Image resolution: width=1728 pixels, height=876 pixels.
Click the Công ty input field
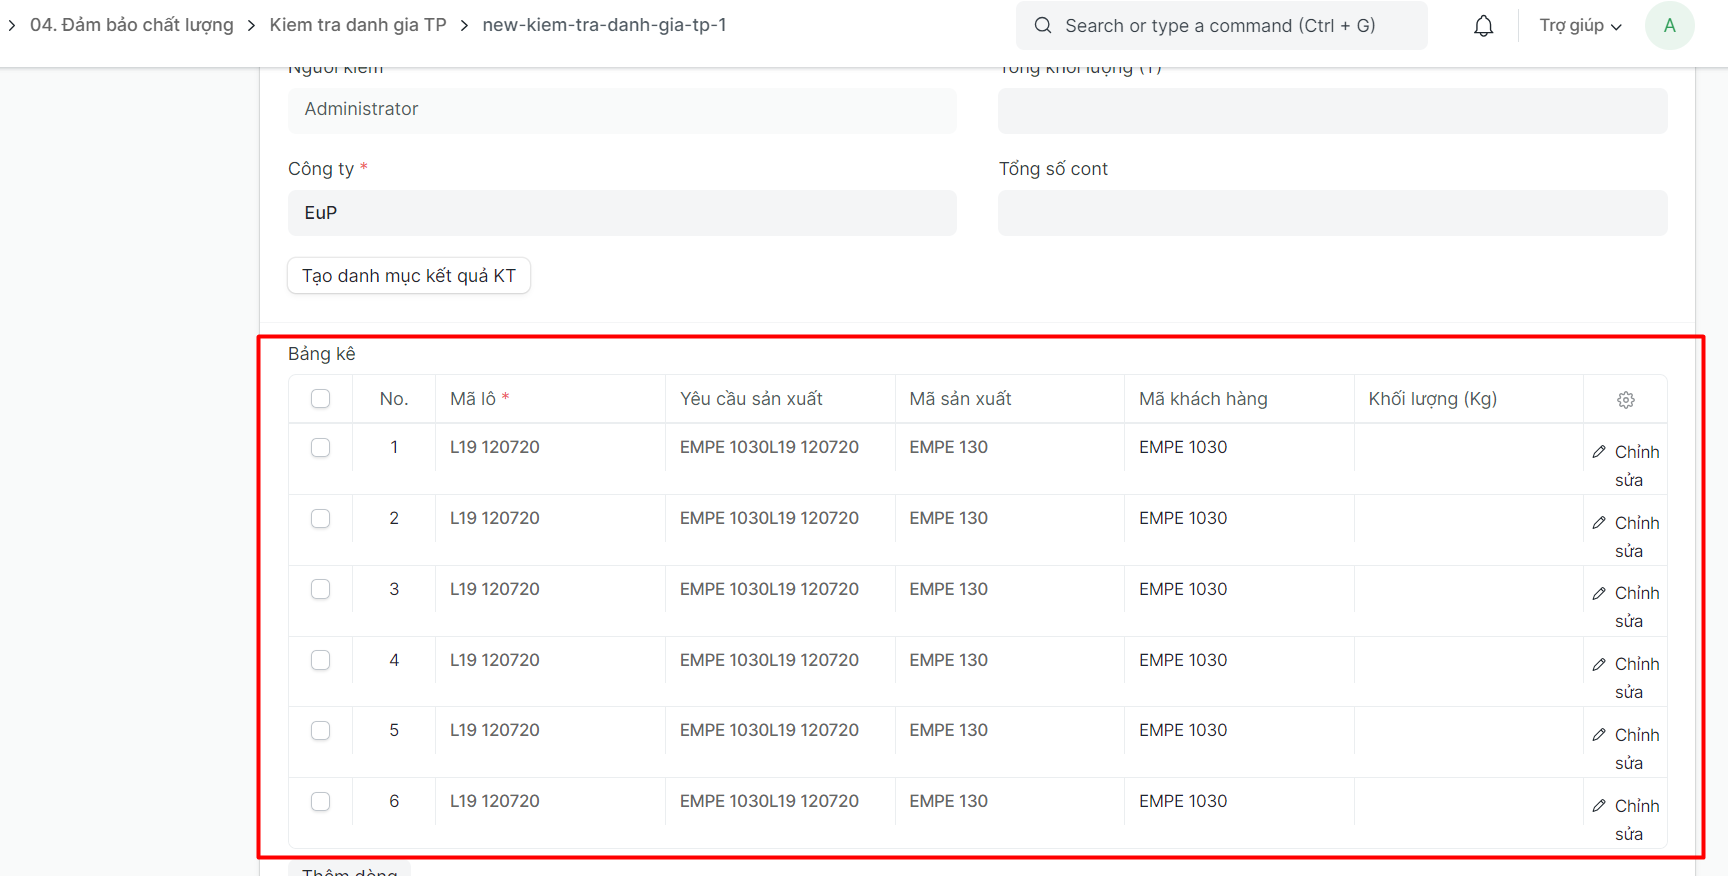pyautogui.click(x=622, y=213)
